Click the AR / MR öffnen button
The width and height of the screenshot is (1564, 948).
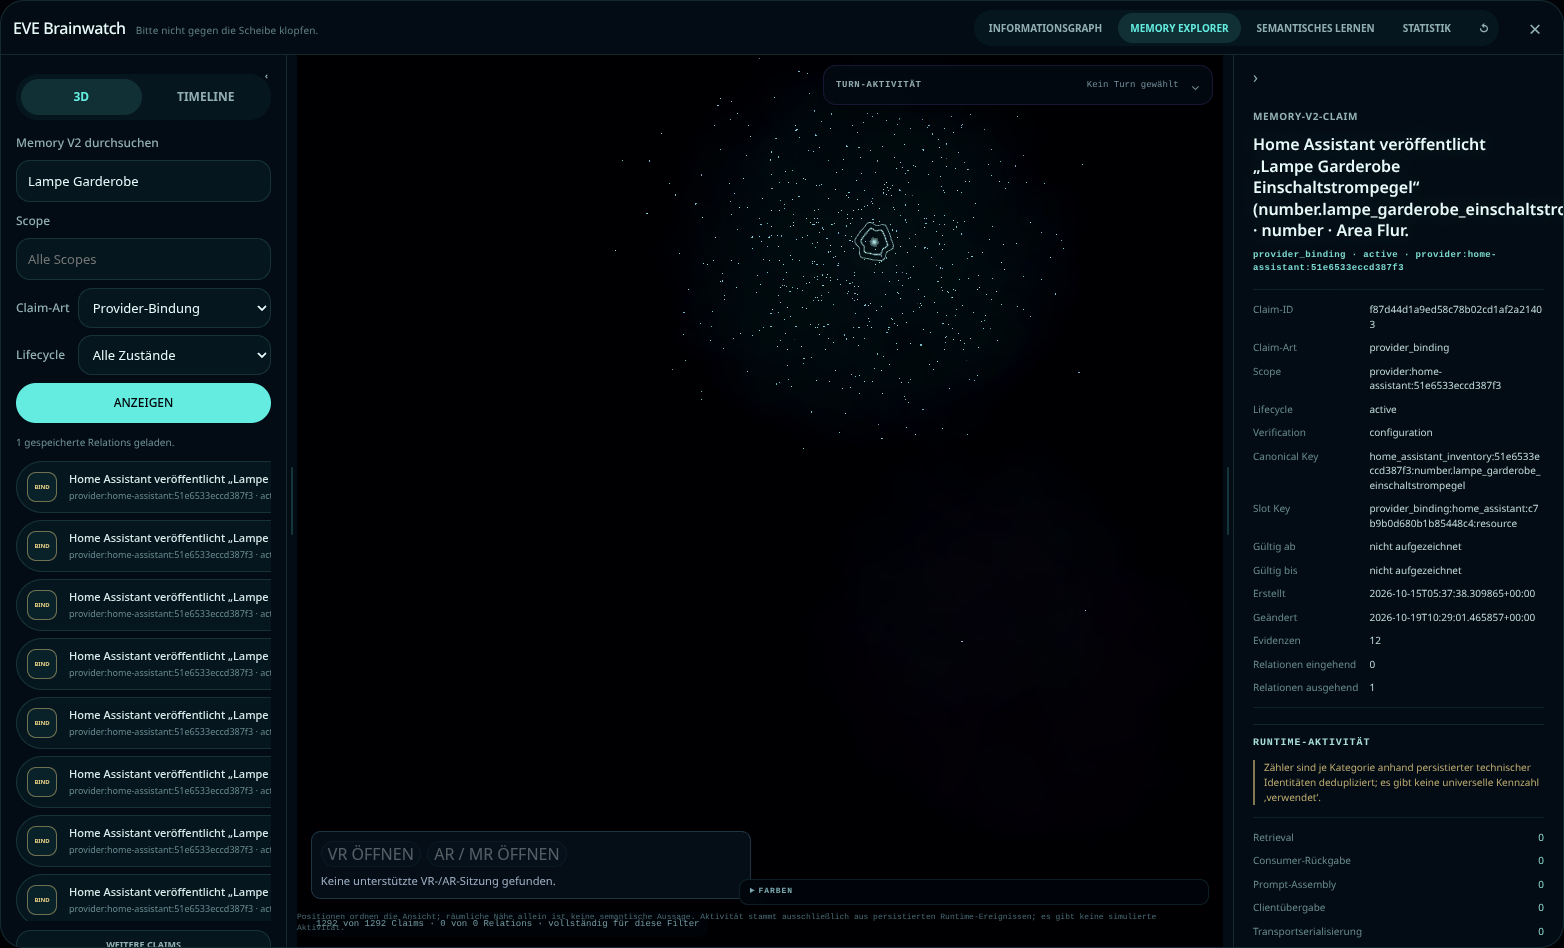(496, 854)
